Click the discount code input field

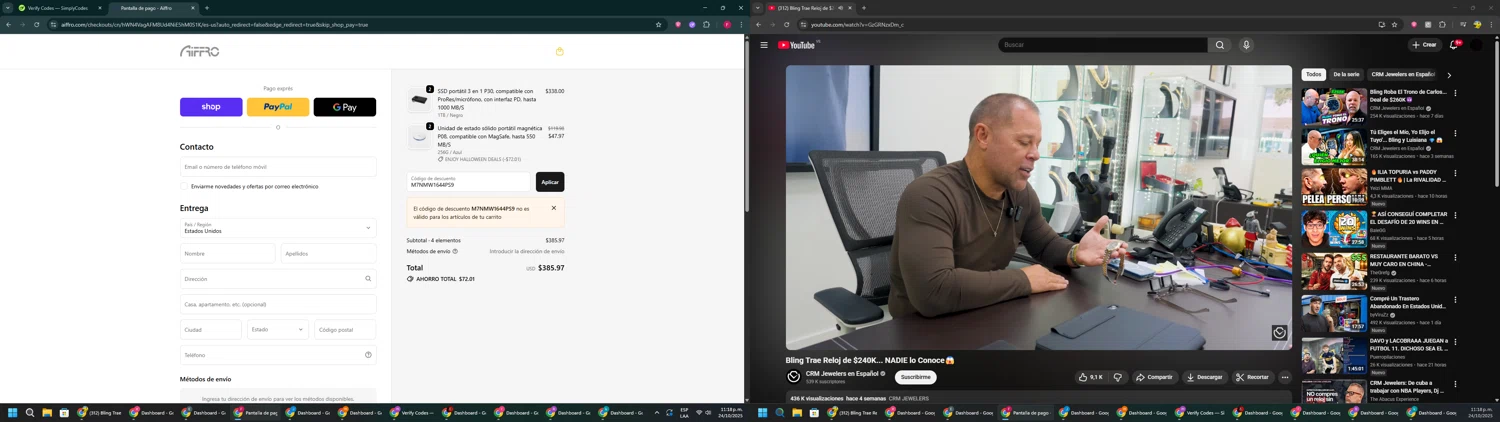468,182
